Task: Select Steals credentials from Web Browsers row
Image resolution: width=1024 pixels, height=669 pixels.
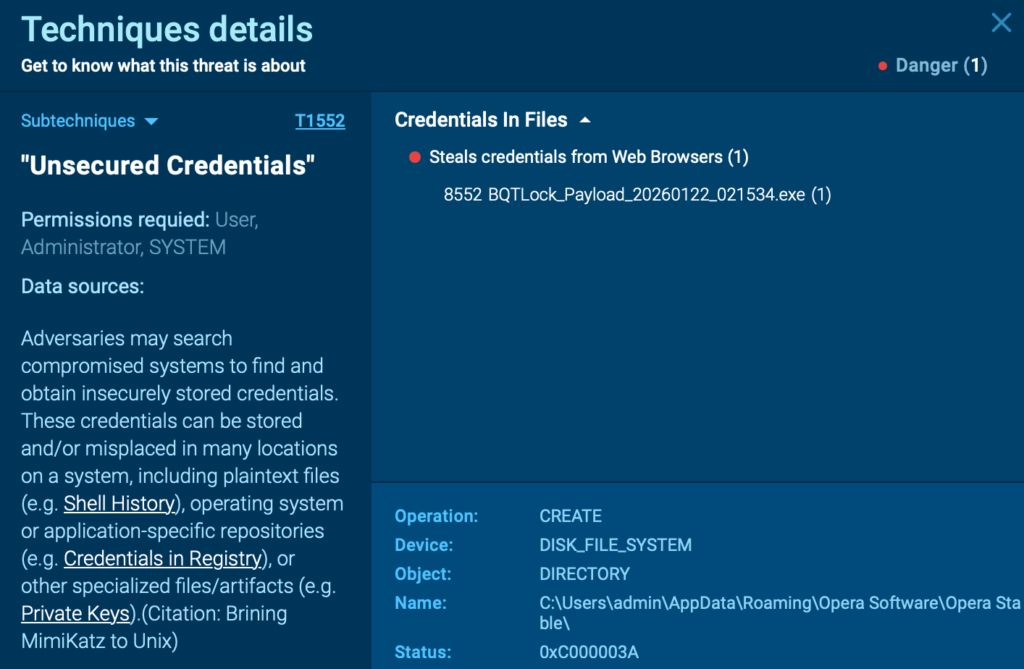Action: click(x=588, y=157)
